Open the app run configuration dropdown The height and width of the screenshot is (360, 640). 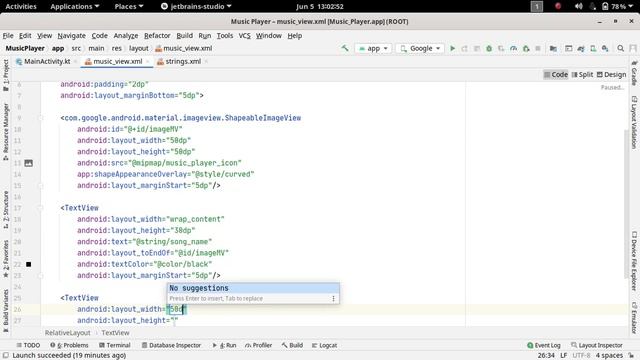373,48
